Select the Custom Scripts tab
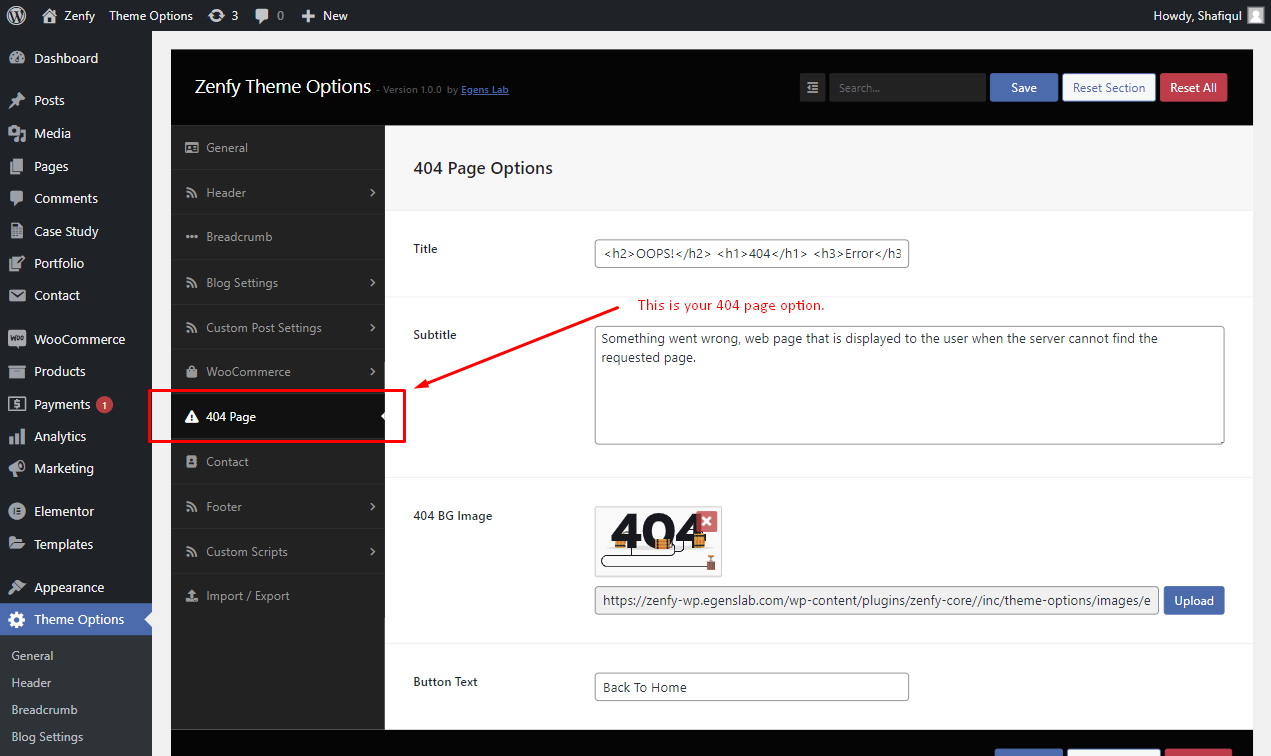 coord(278,551)
